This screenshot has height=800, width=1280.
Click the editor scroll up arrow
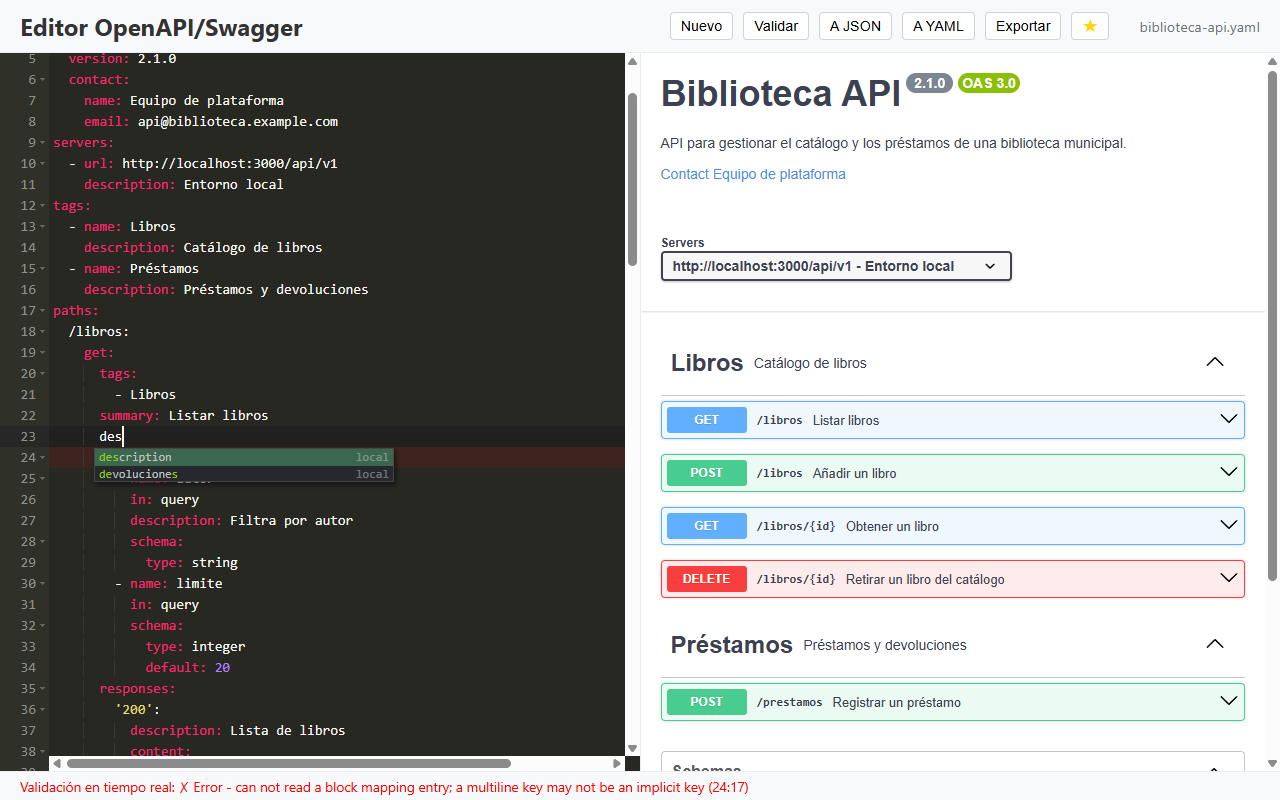pyautogui.click(x=632, y=61)
